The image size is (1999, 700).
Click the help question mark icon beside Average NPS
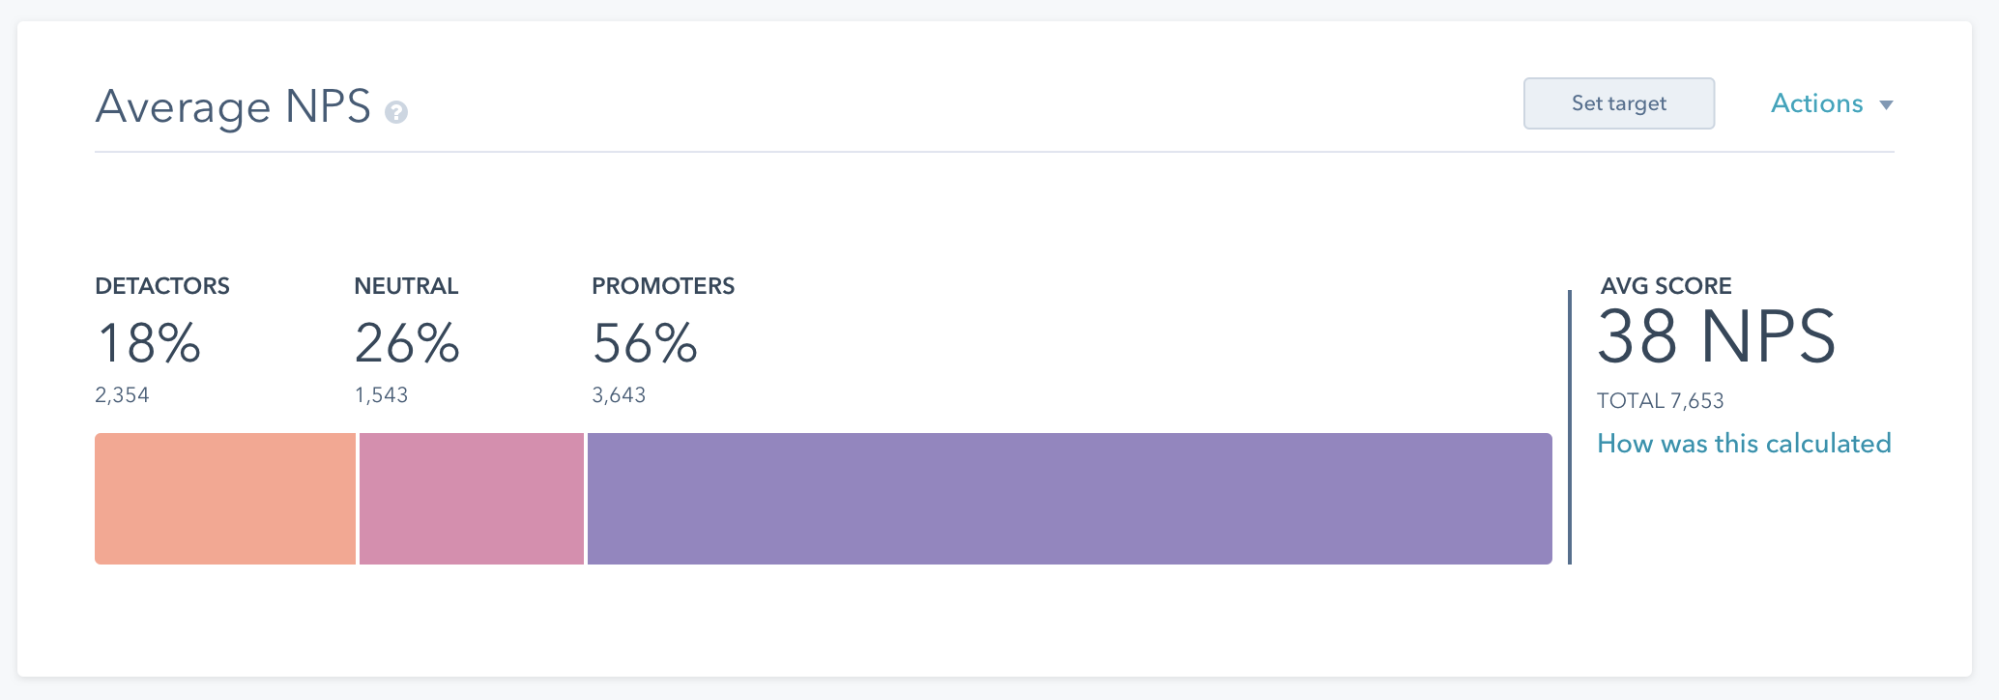(396, 113)
